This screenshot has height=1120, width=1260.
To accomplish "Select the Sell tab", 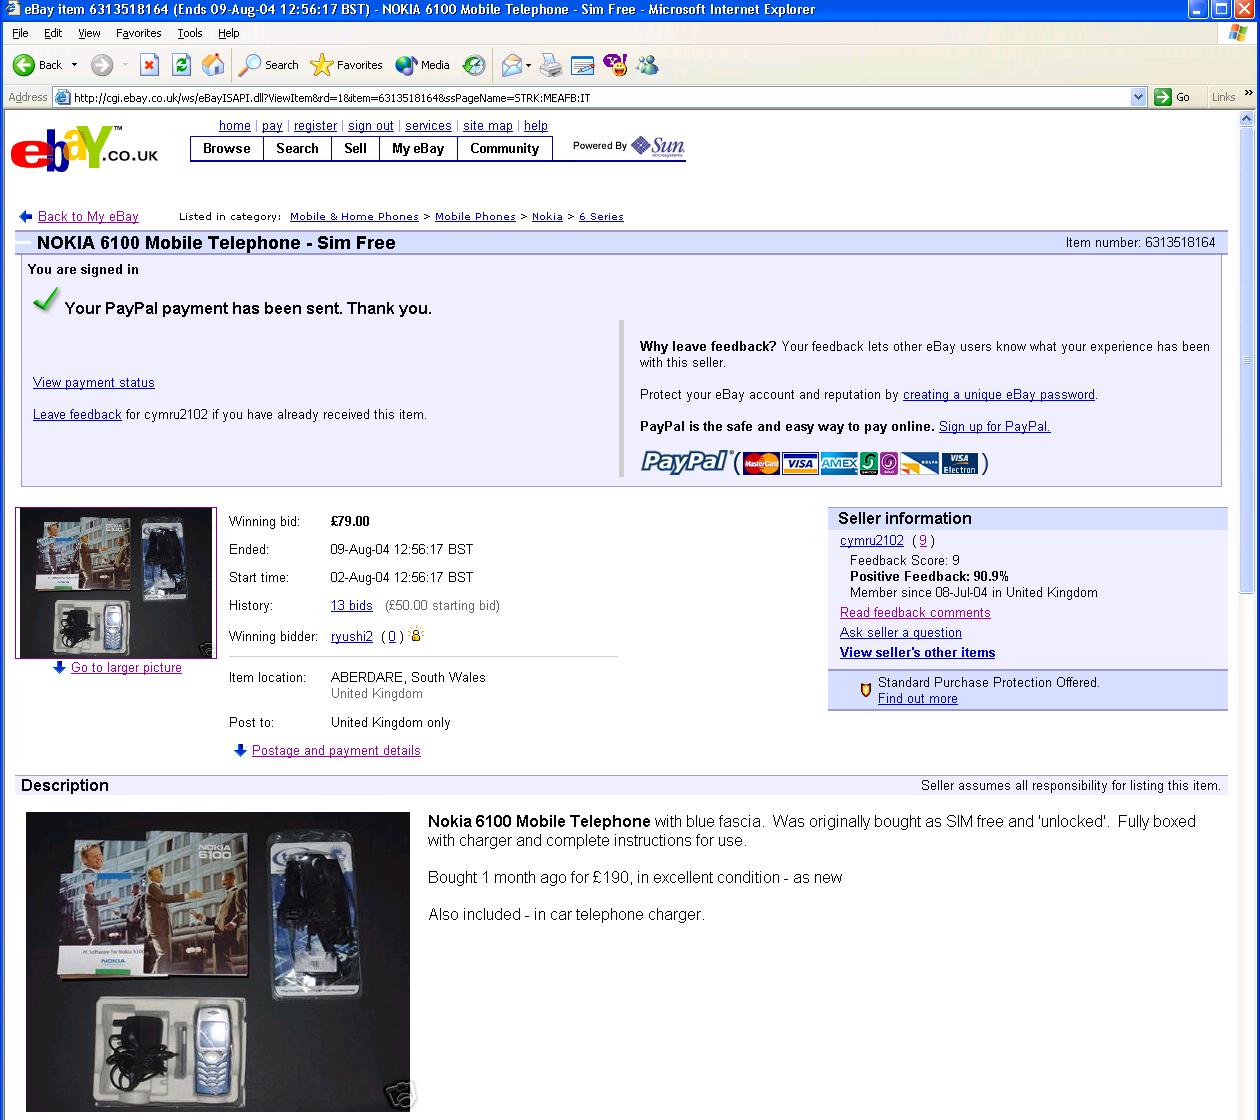I will [355, 148].
